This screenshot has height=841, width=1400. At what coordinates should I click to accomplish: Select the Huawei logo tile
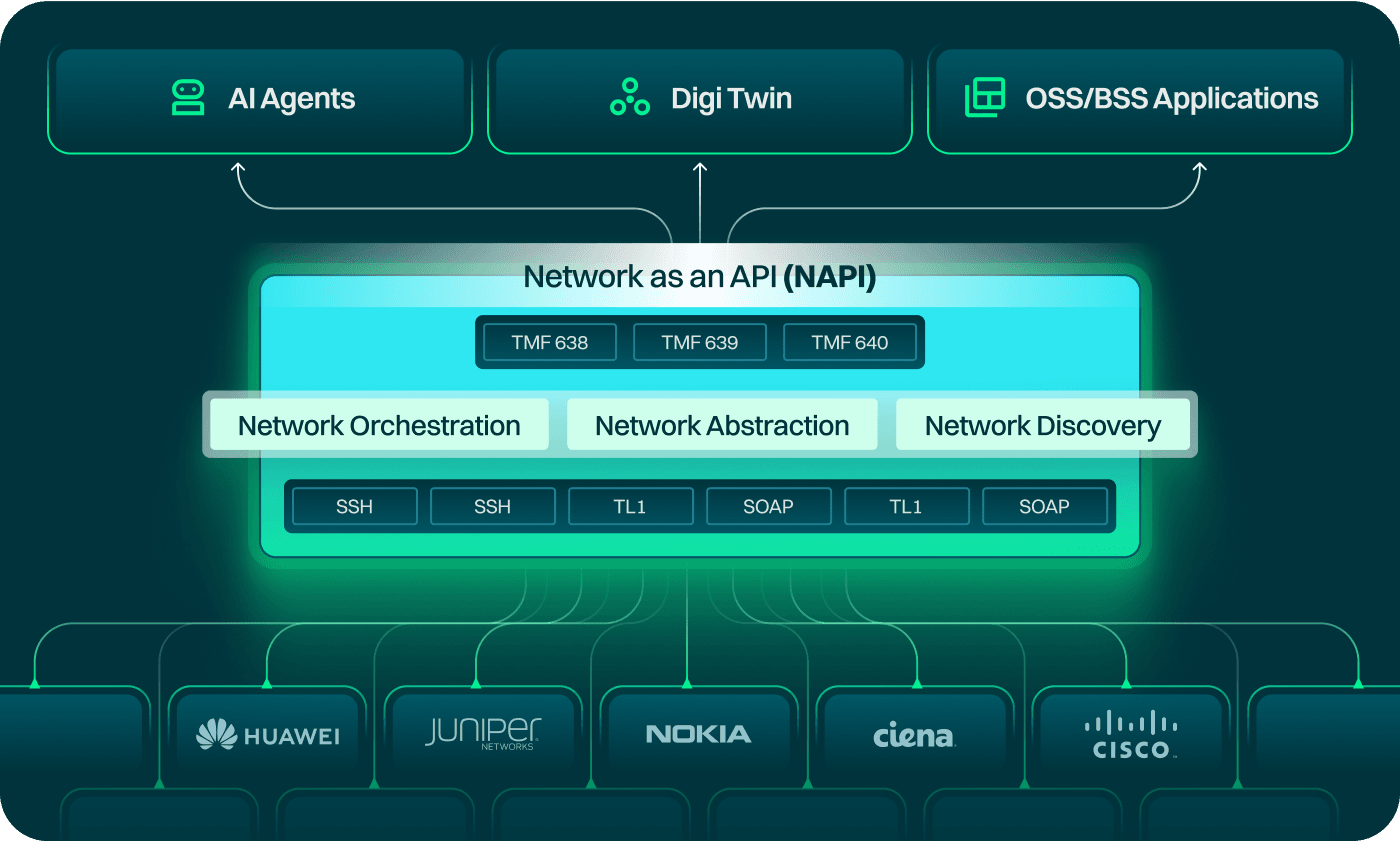(267, 736)
